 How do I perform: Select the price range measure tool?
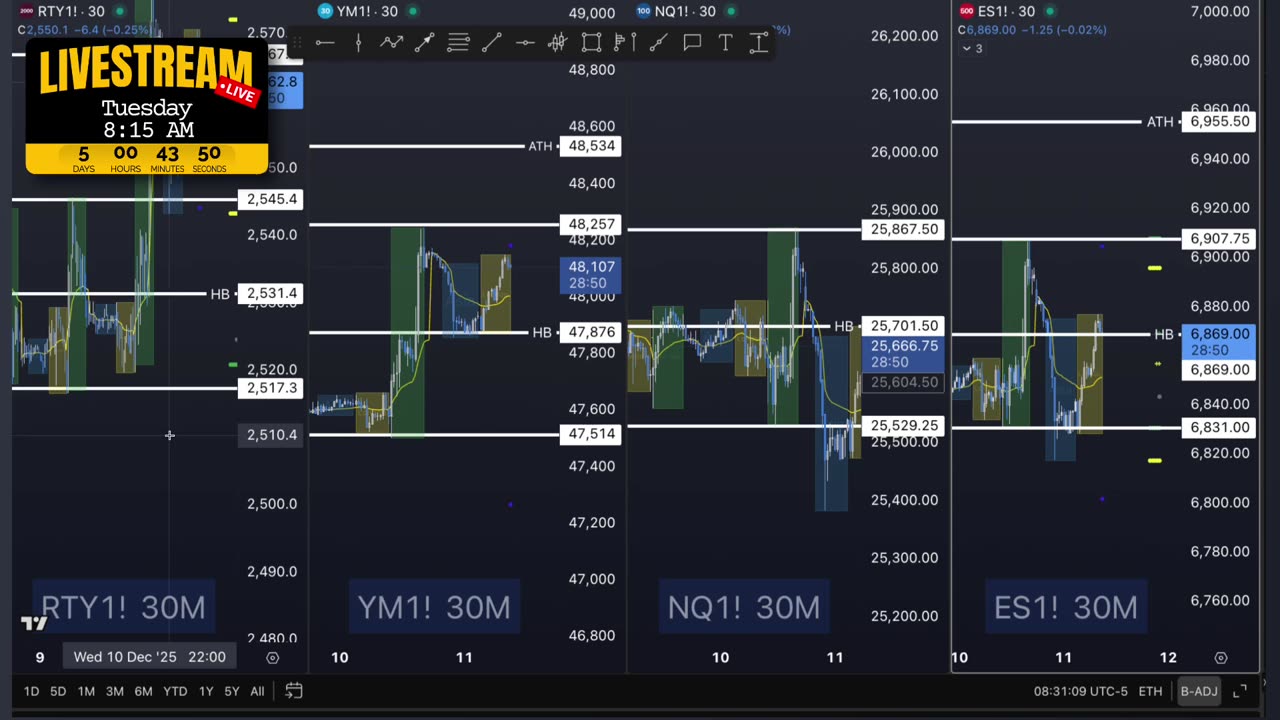click(758, 42)
